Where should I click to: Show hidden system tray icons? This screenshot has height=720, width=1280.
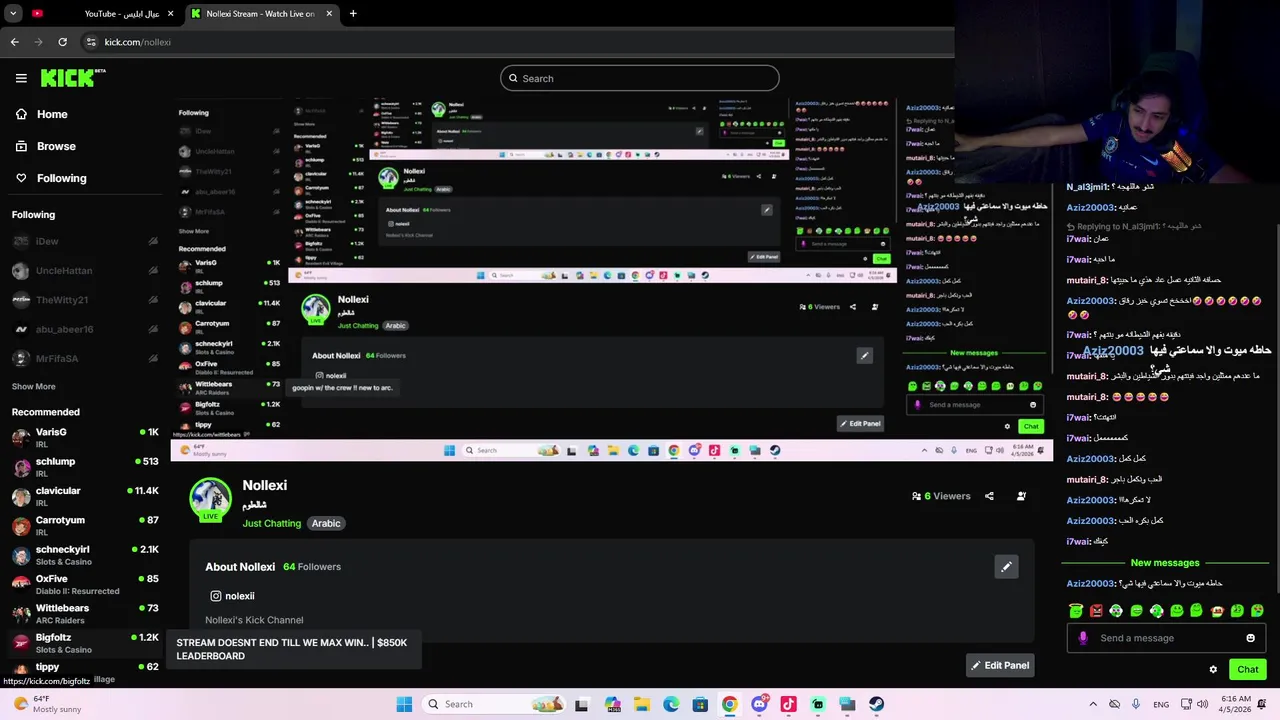(x=1093, y=704)
